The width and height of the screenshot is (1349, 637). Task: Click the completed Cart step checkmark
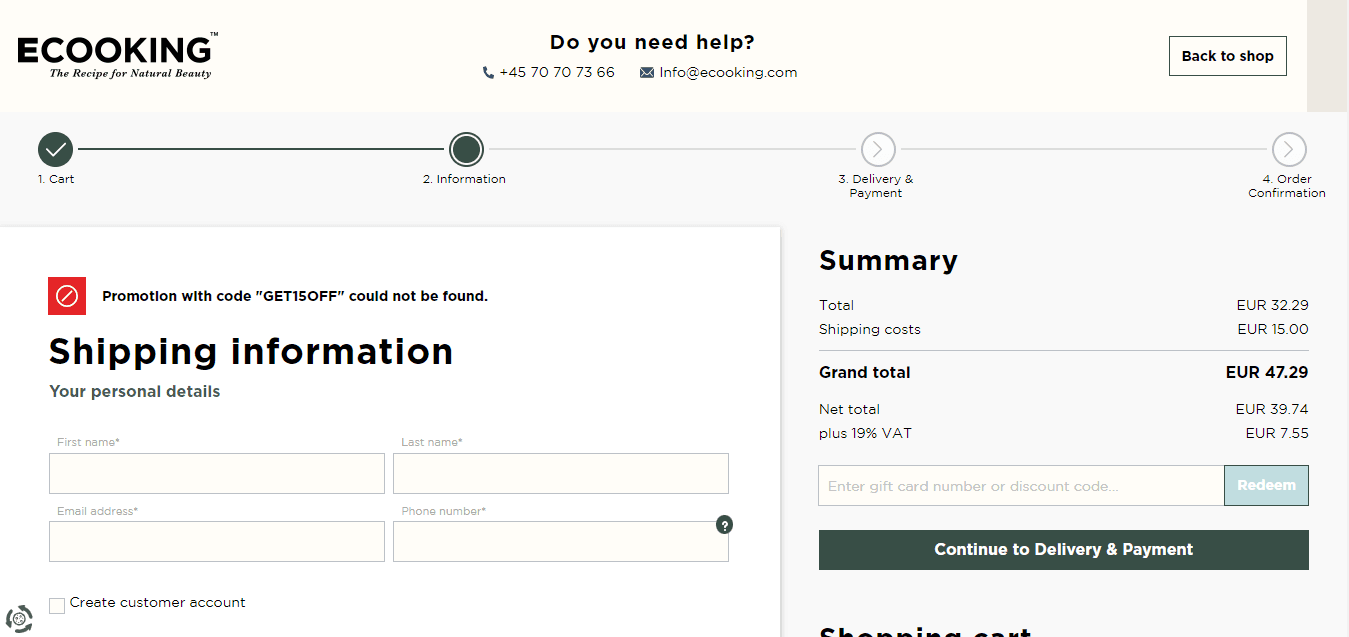(x=56, y=150)
